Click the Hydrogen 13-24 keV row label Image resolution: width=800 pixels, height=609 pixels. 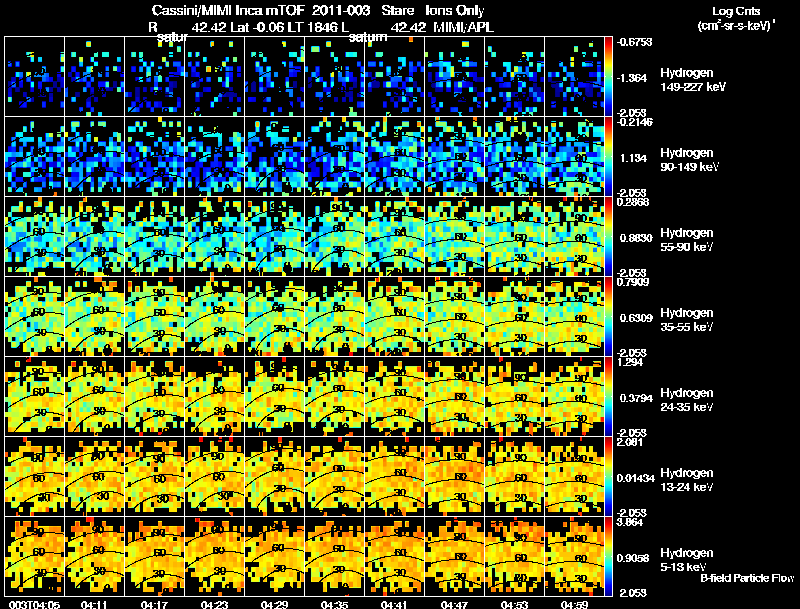(687, 480)
